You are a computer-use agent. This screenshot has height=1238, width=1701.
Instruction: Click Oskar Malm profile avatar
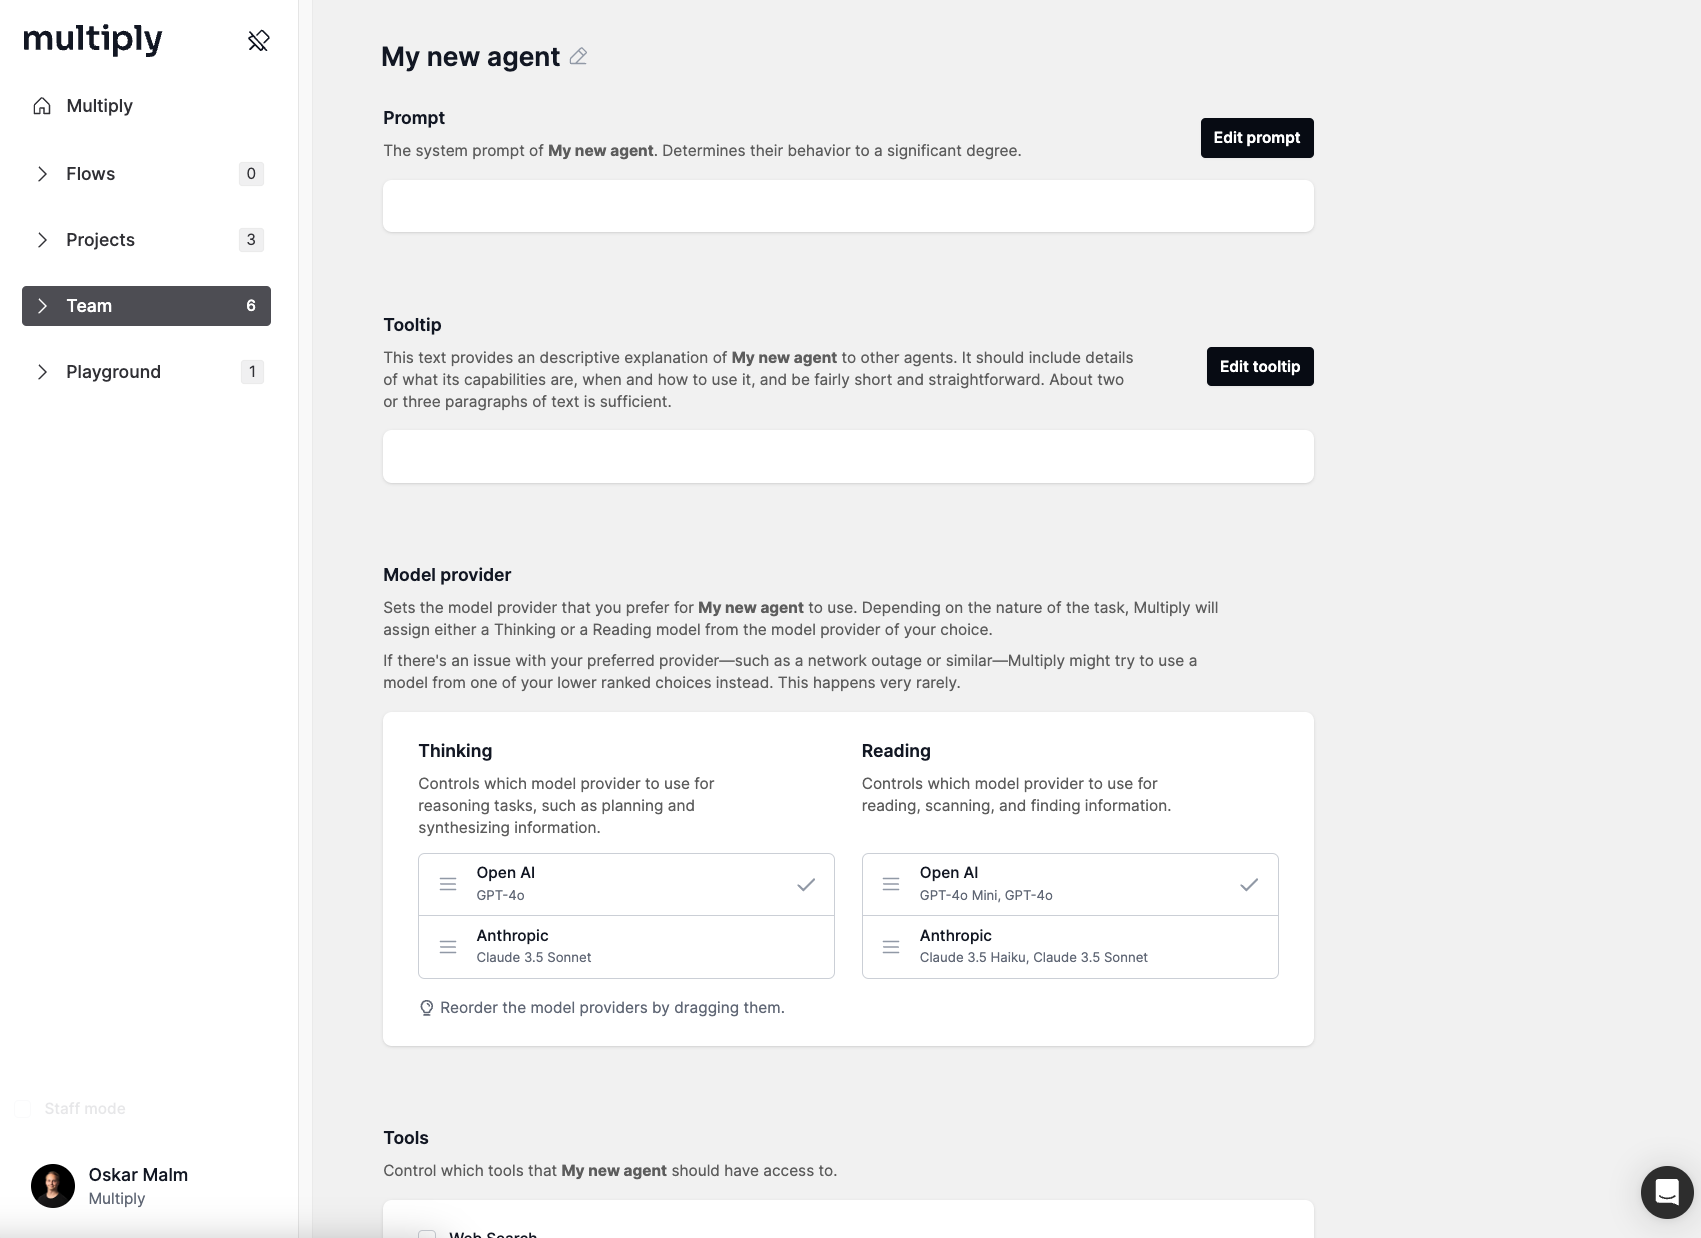pos(53,1186)
